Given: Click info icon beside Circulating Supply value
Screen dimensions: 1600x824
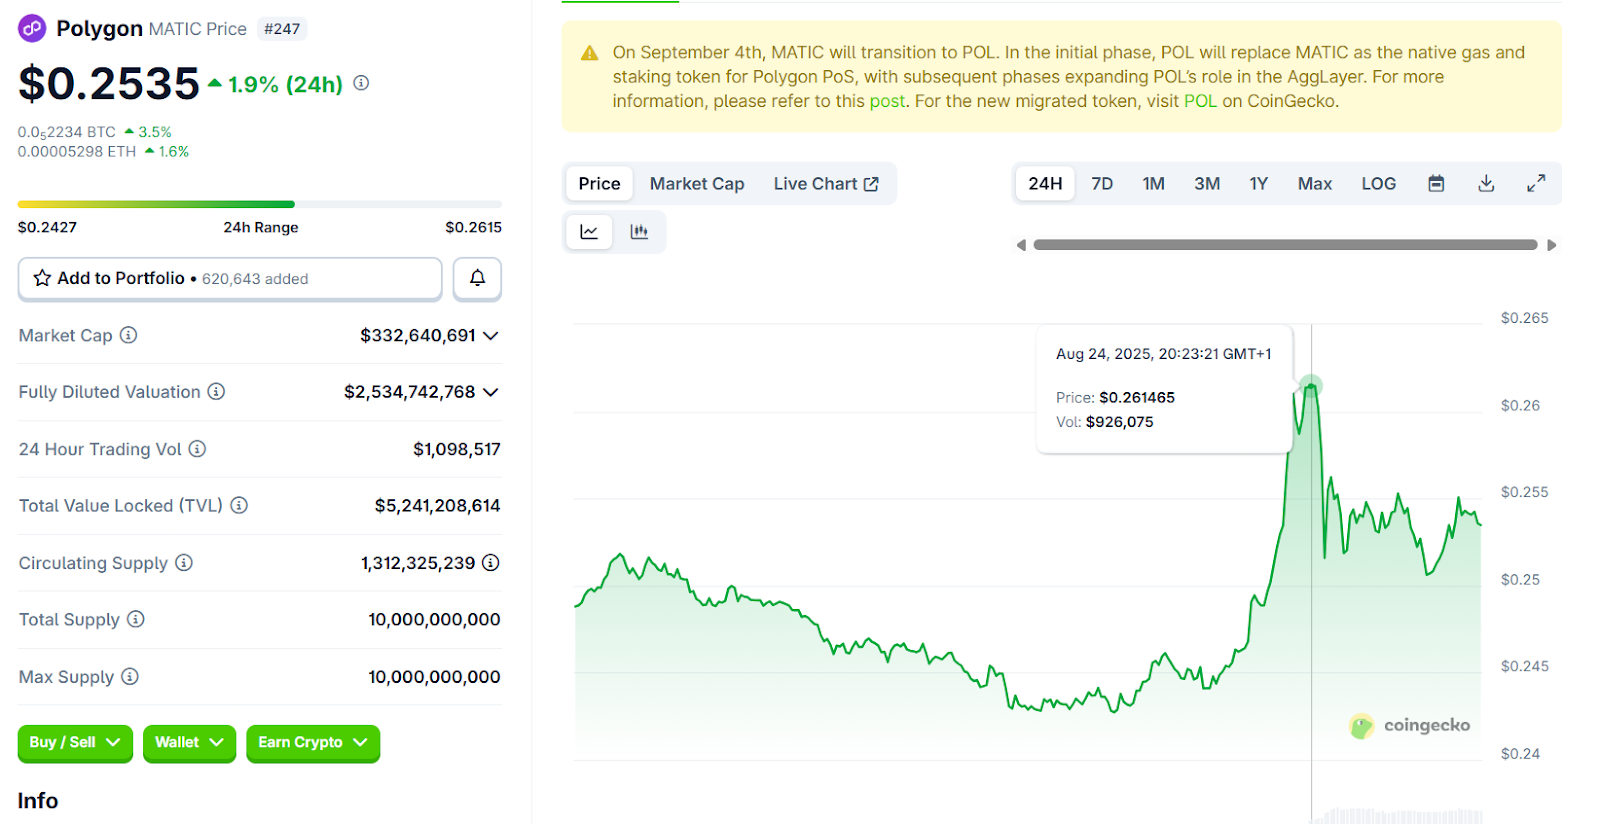Looking at the screenshot, I should (490, 563).
